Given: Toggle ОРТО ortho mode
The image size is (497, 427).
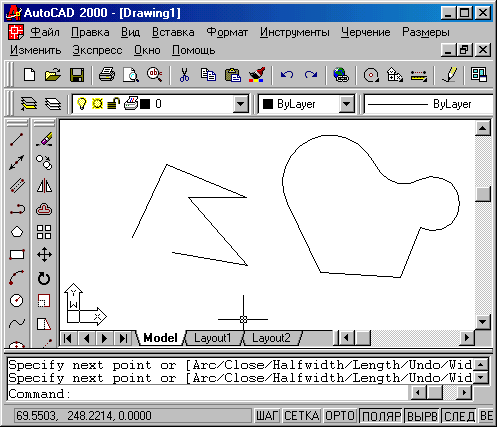Looking at the screenshot, I should 340,416.
